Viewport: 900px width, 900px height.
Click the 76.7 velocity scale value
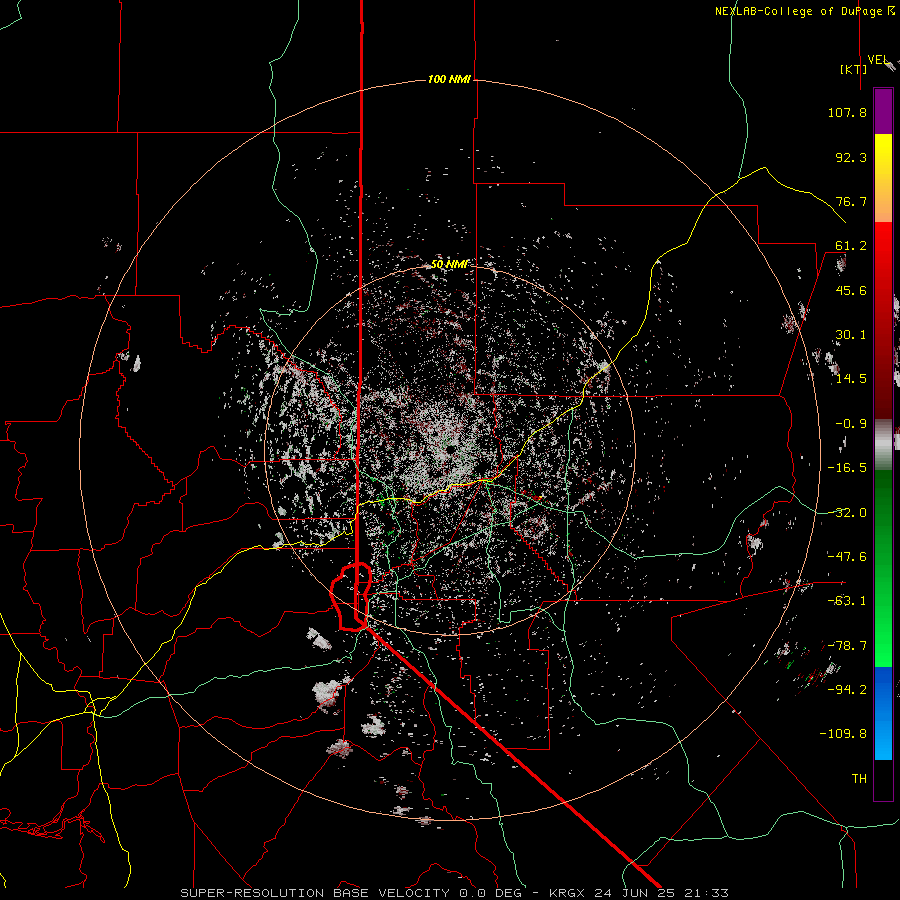point(851,201)
